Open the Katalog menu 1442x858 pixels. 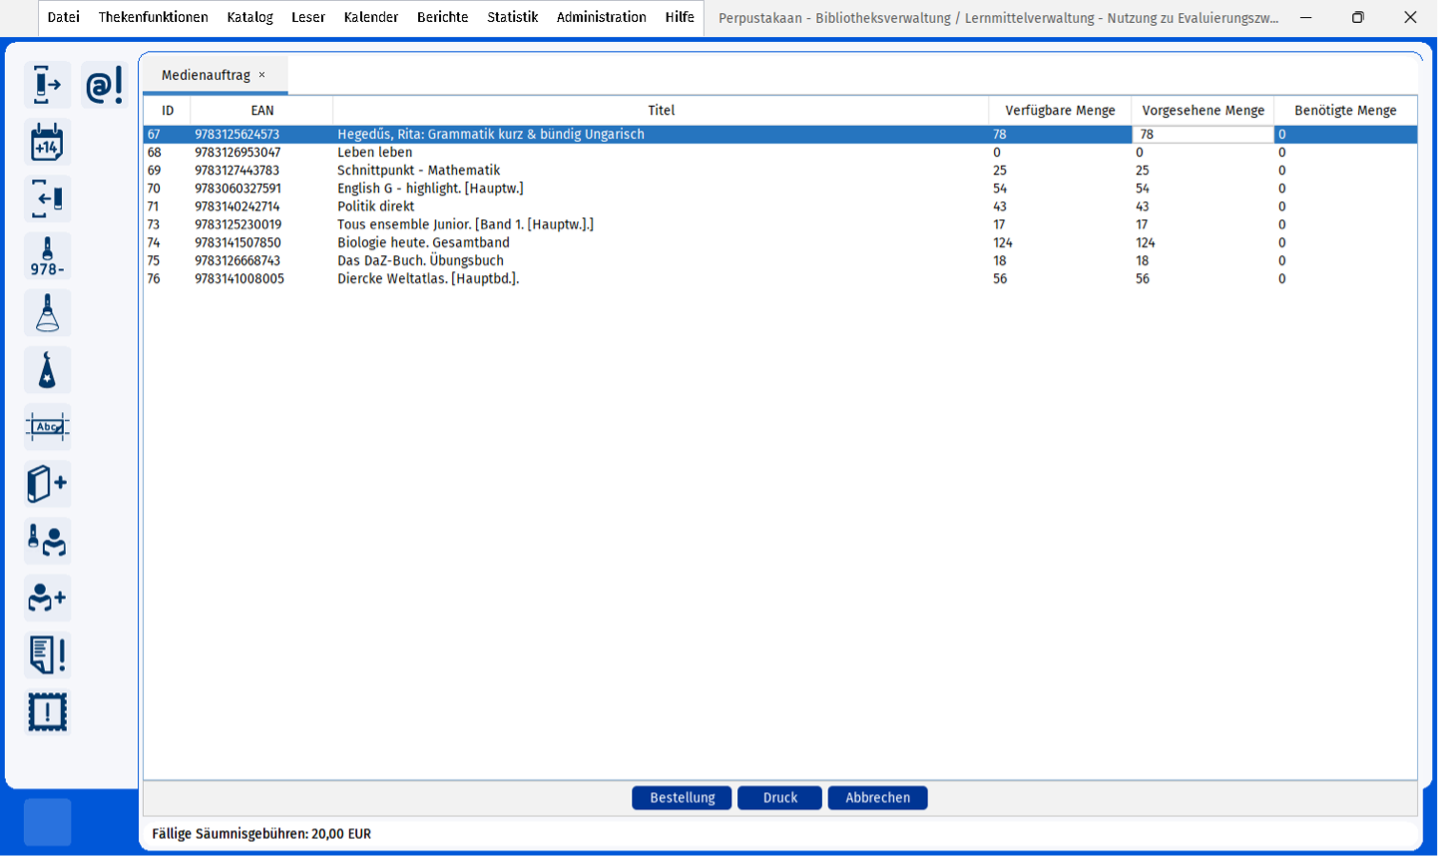(x=250, y=17)
